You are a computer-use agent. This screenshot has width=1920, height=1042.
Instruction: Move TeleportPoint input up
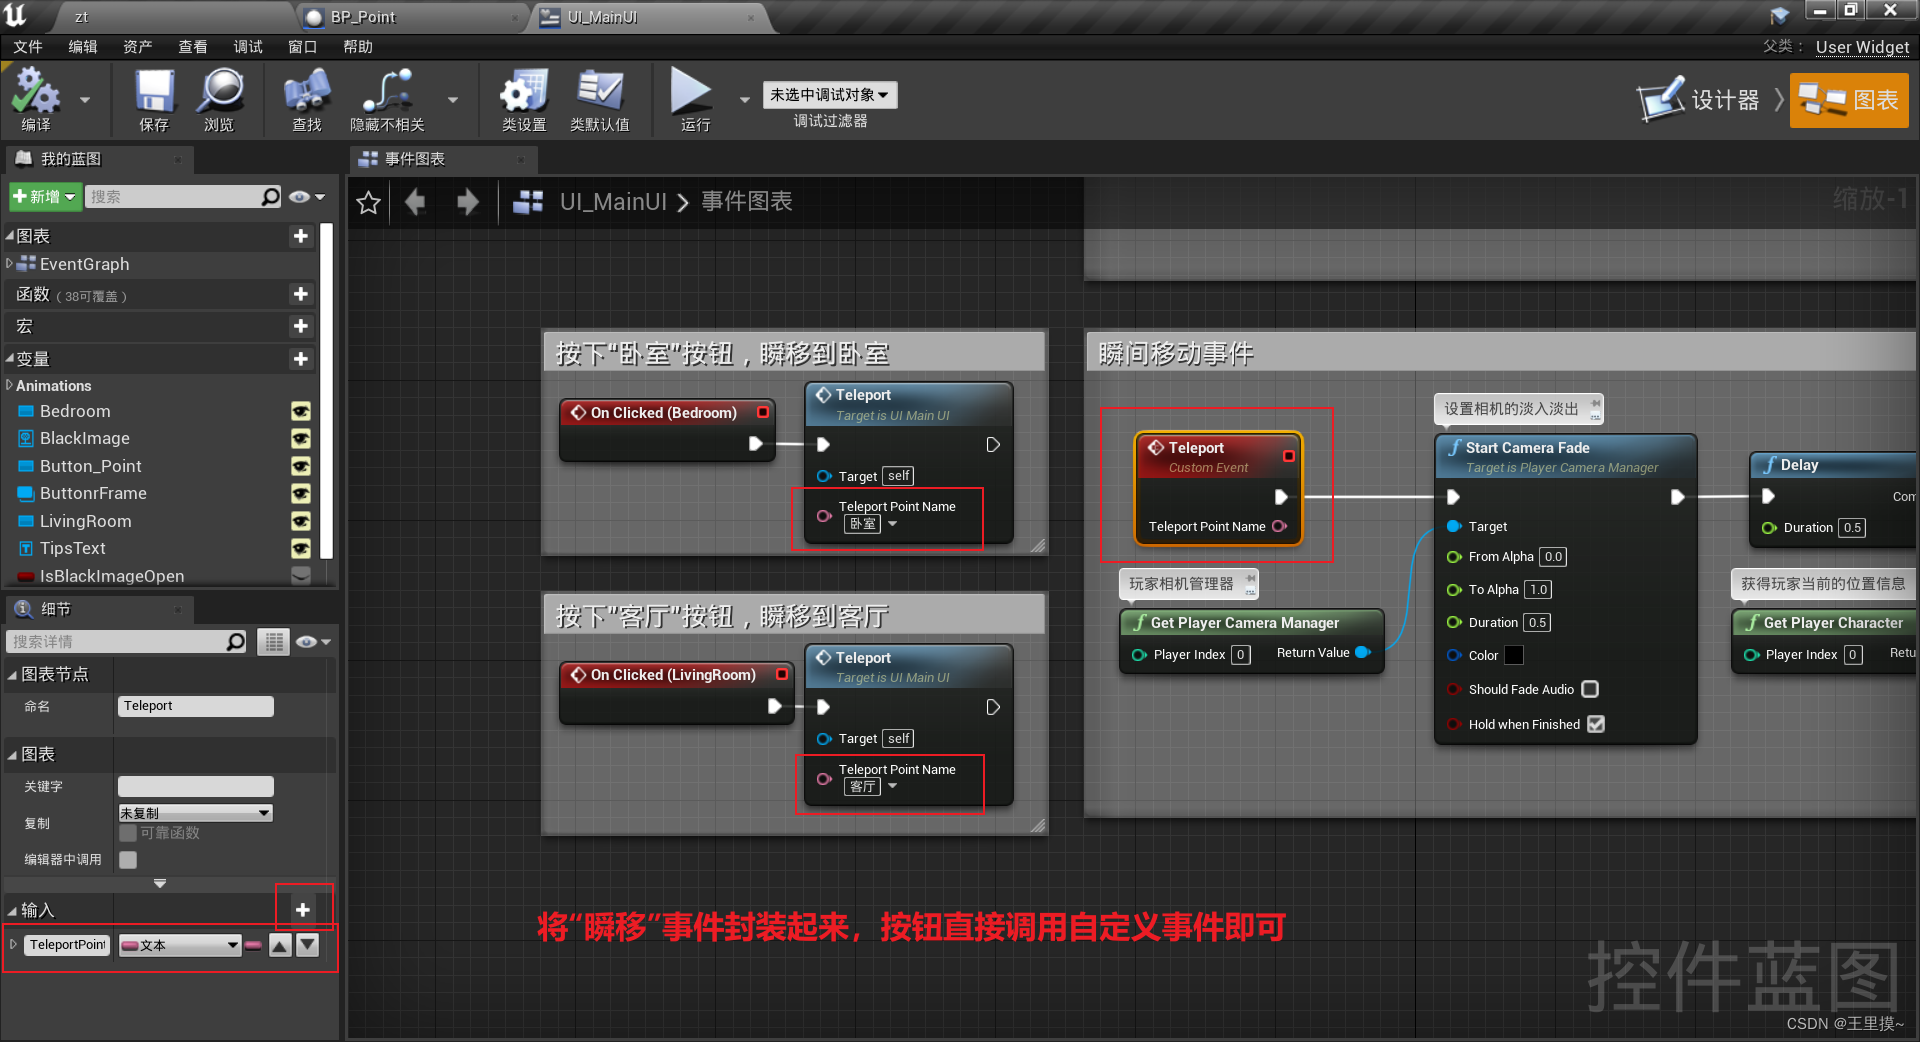(x=281, y=945)
